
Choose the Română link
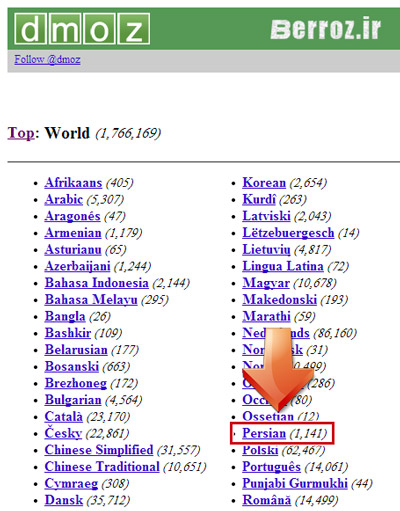267,500
